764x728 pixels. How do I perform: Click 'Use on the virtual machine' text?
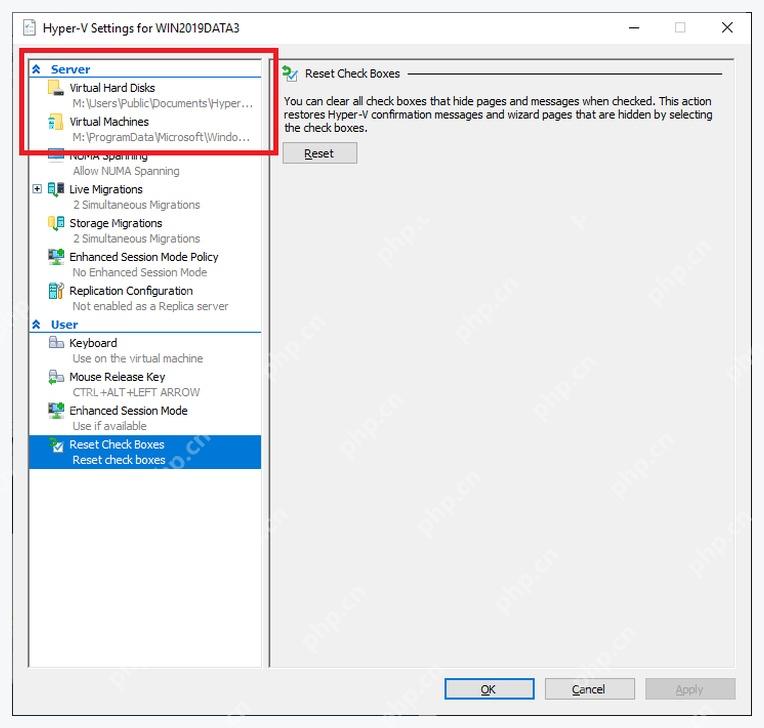coord(138,359)
